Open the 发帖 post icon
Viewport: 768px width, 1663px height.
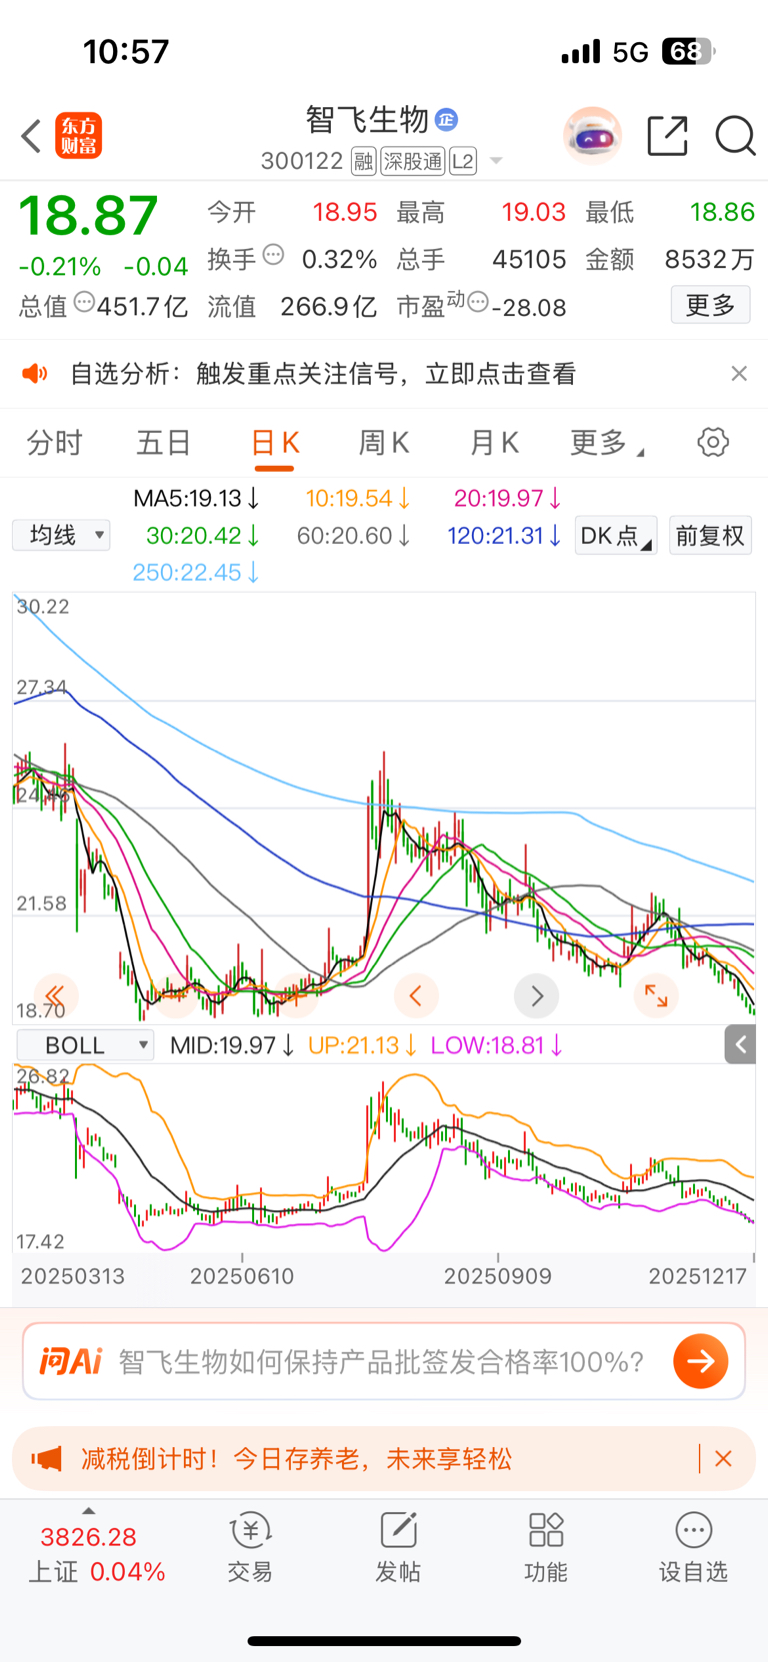coord(398,1546)
